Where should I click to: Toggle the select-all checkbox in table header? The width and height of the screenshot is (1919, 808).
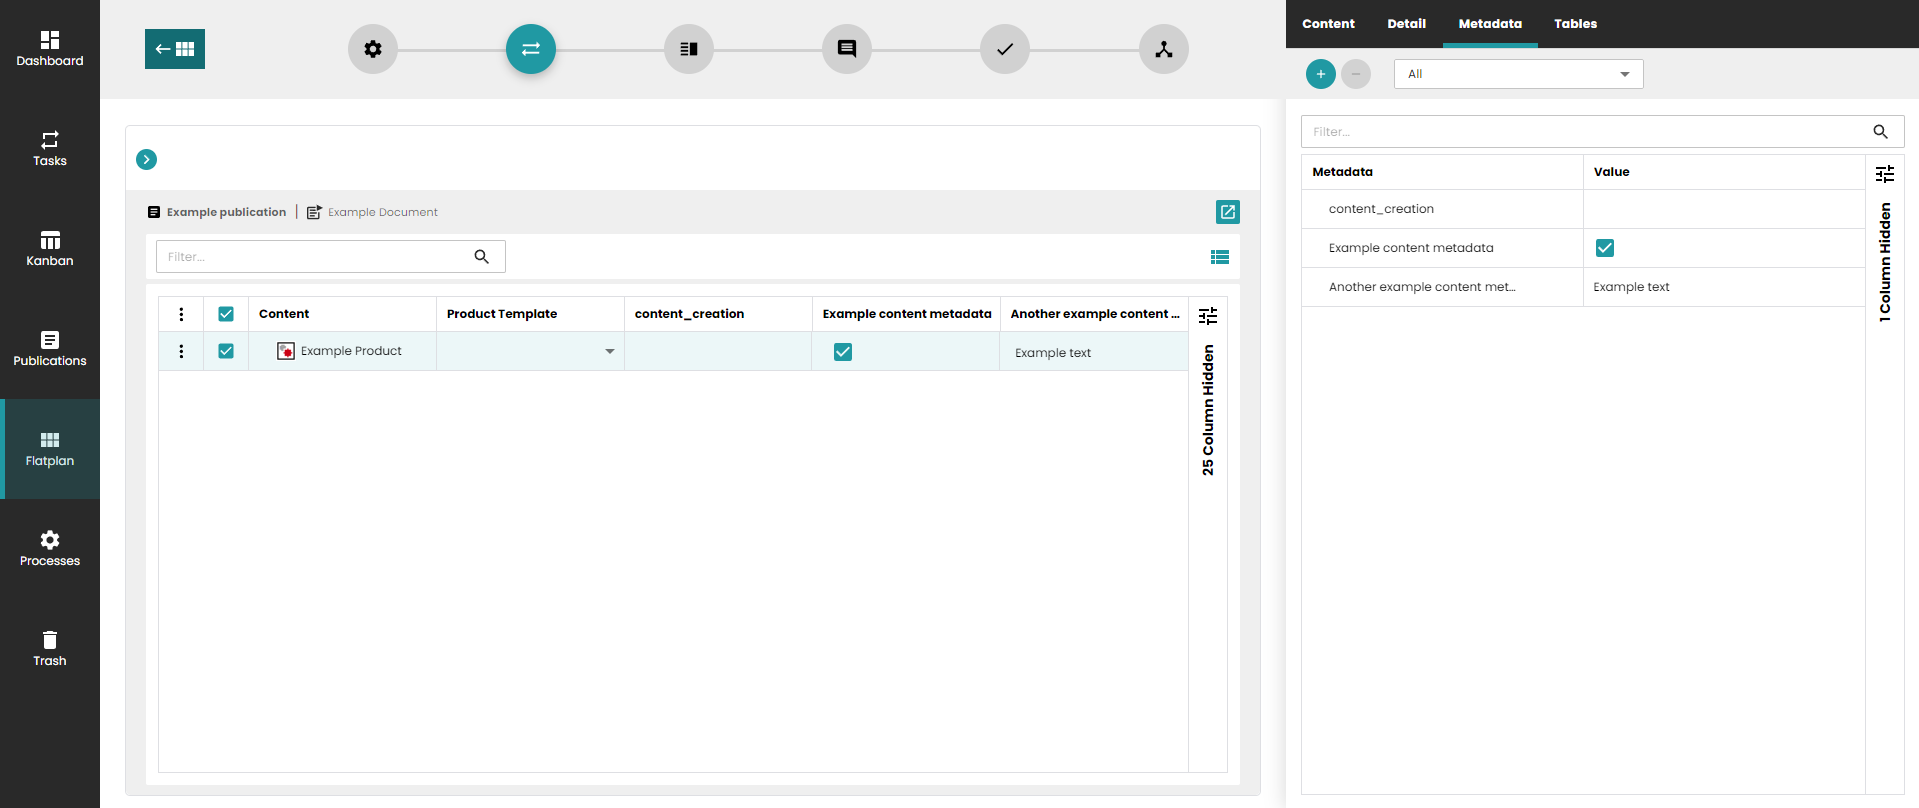[226, 314]
